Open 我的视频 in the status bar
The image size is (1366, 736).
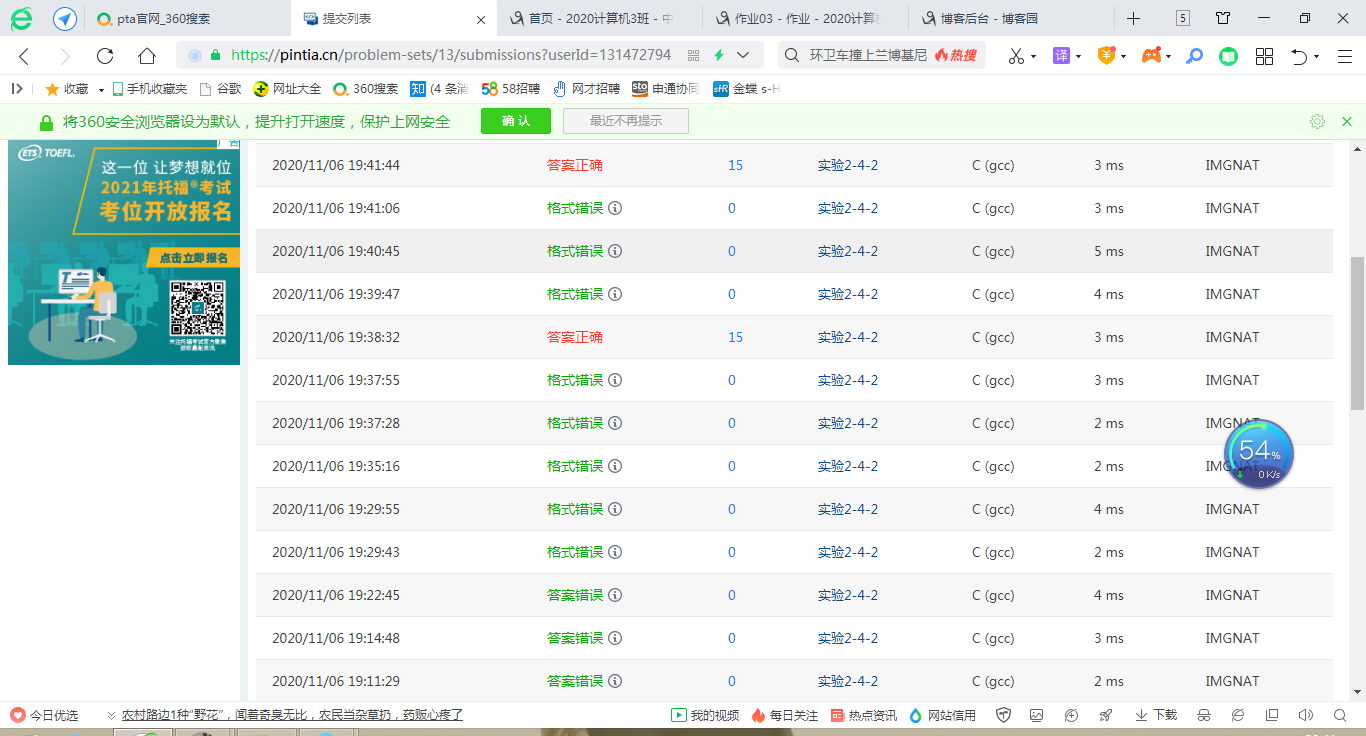point(705,715)
